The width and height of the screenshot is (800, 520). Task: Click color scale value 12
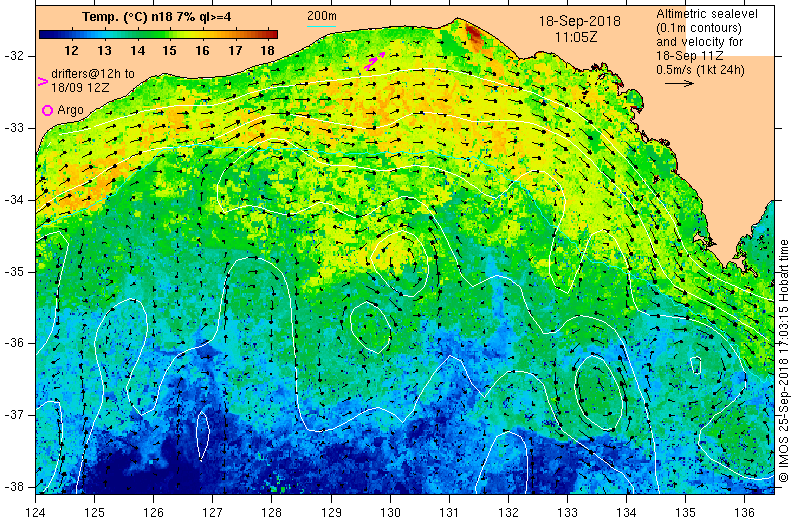click(71, 51)
